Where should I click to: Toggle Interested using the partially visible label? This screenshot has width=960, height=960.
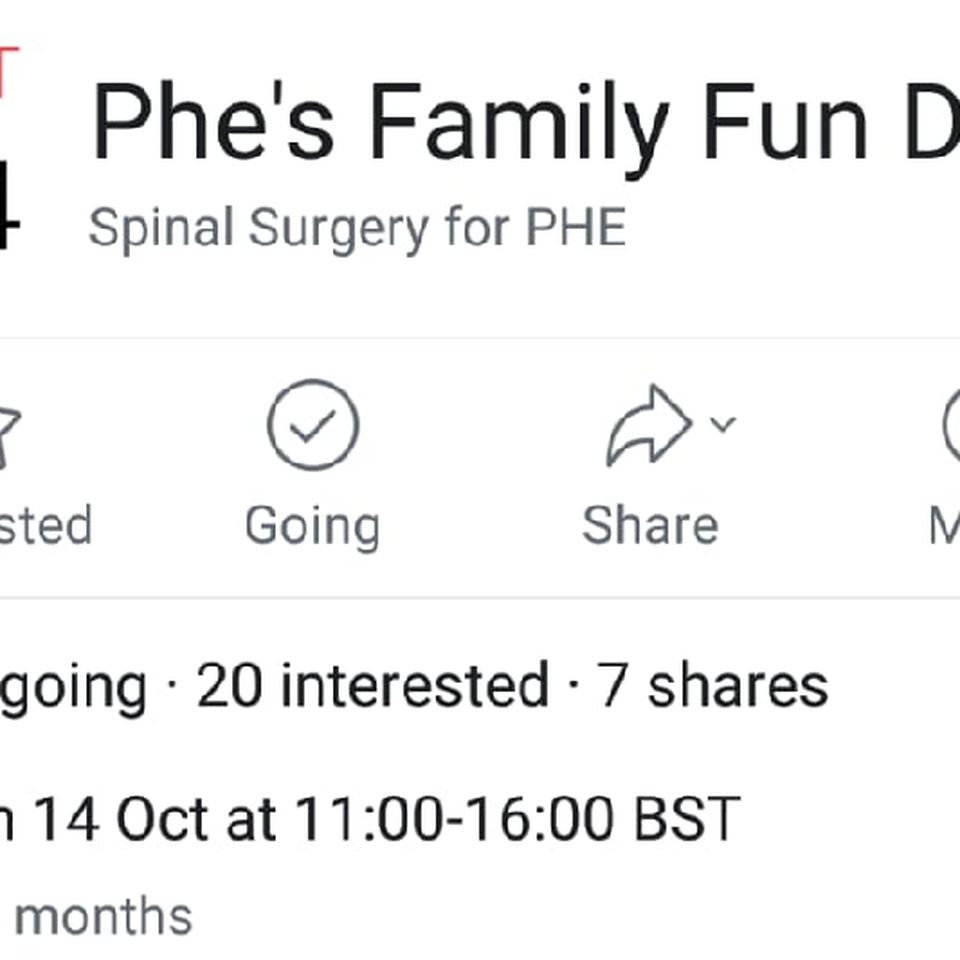[x=45, y=525]
